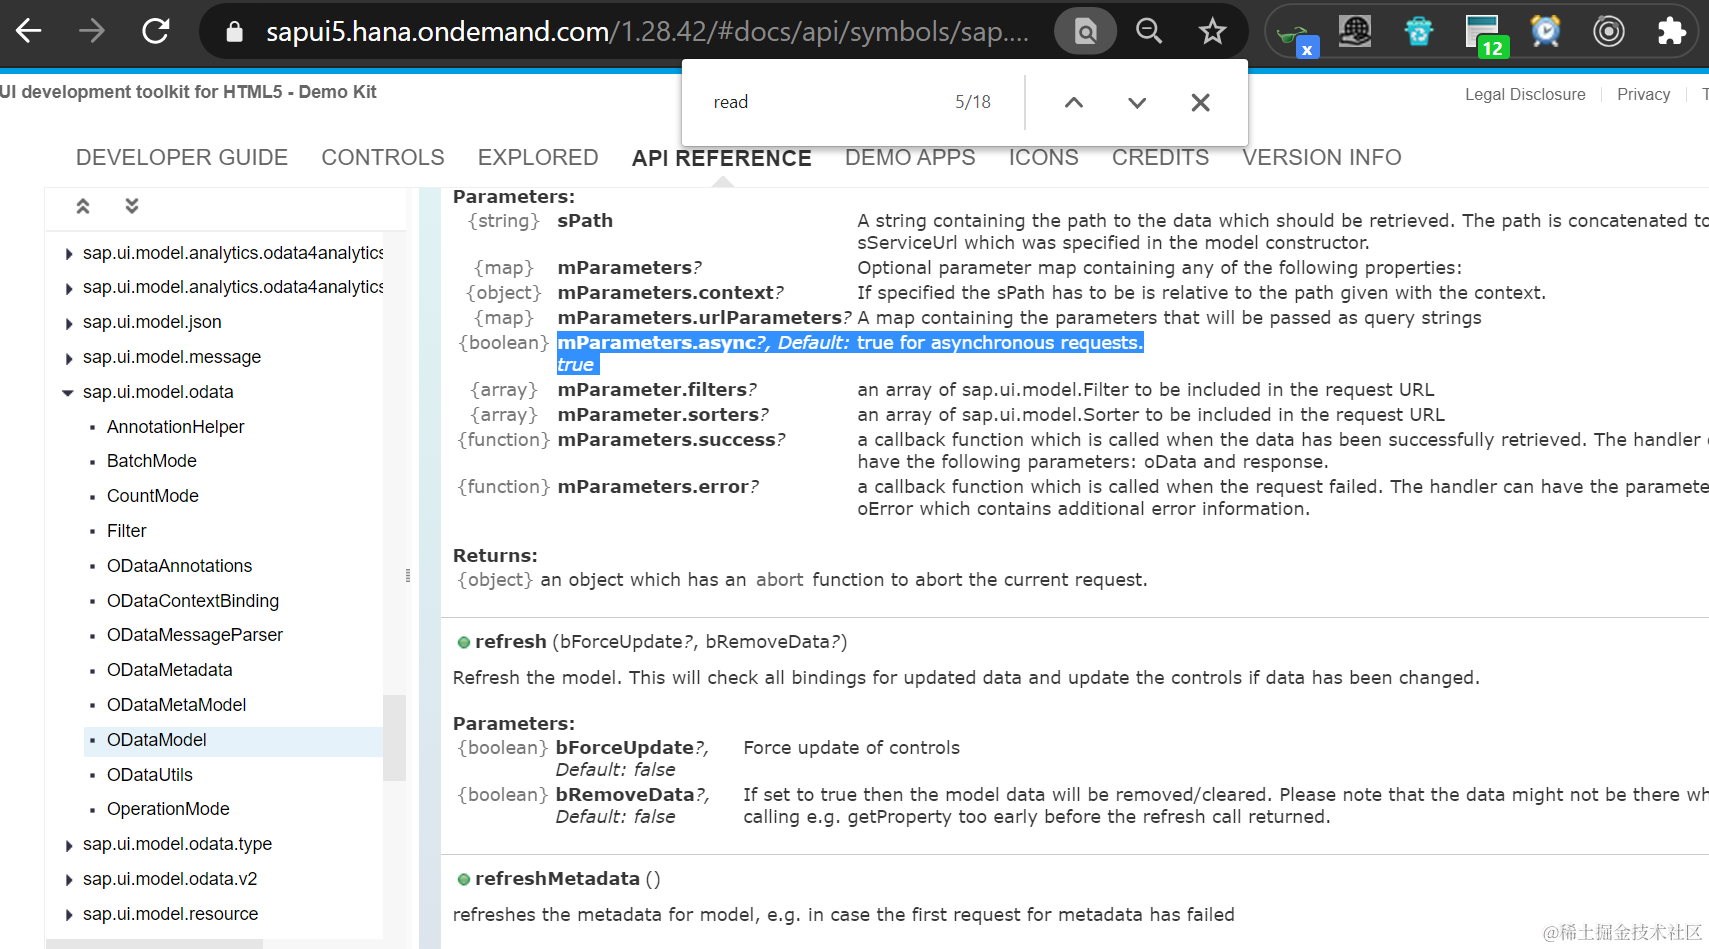
Task: Expand sap.ui.model.json node arrow
Action: [x=68, y=323]
